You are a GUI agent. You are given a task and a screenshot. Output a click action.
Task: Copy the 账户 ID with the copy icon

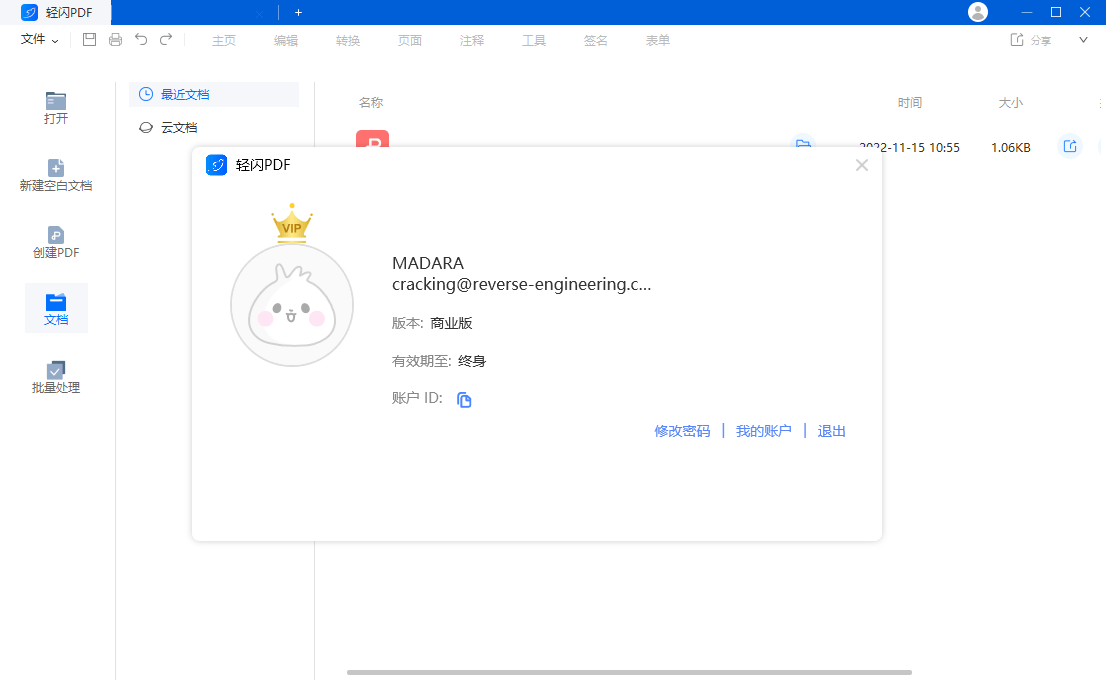tap(463, 399)
